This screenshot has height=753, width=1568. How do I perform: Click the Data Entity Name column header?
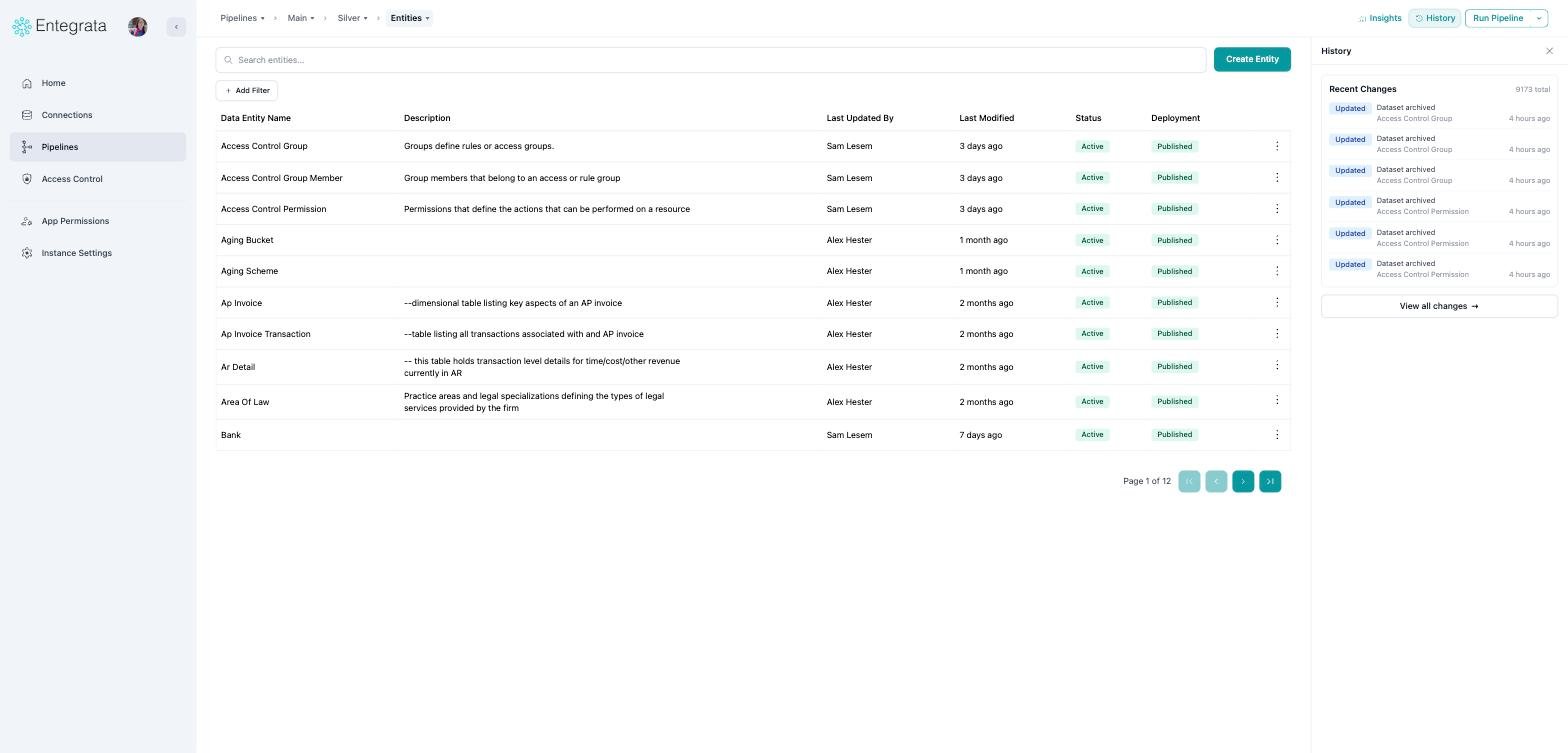[x=256, y=118]
